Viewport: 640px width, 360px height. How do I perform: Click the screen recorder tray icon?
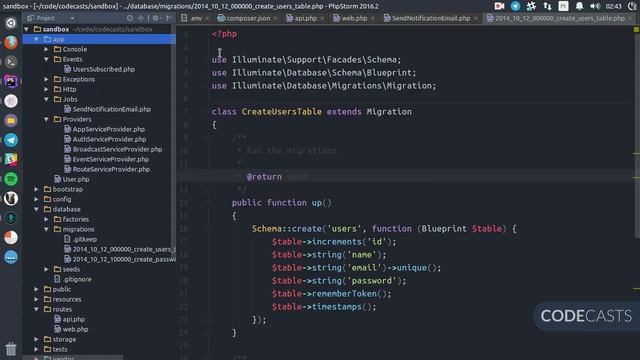(499, 6)
